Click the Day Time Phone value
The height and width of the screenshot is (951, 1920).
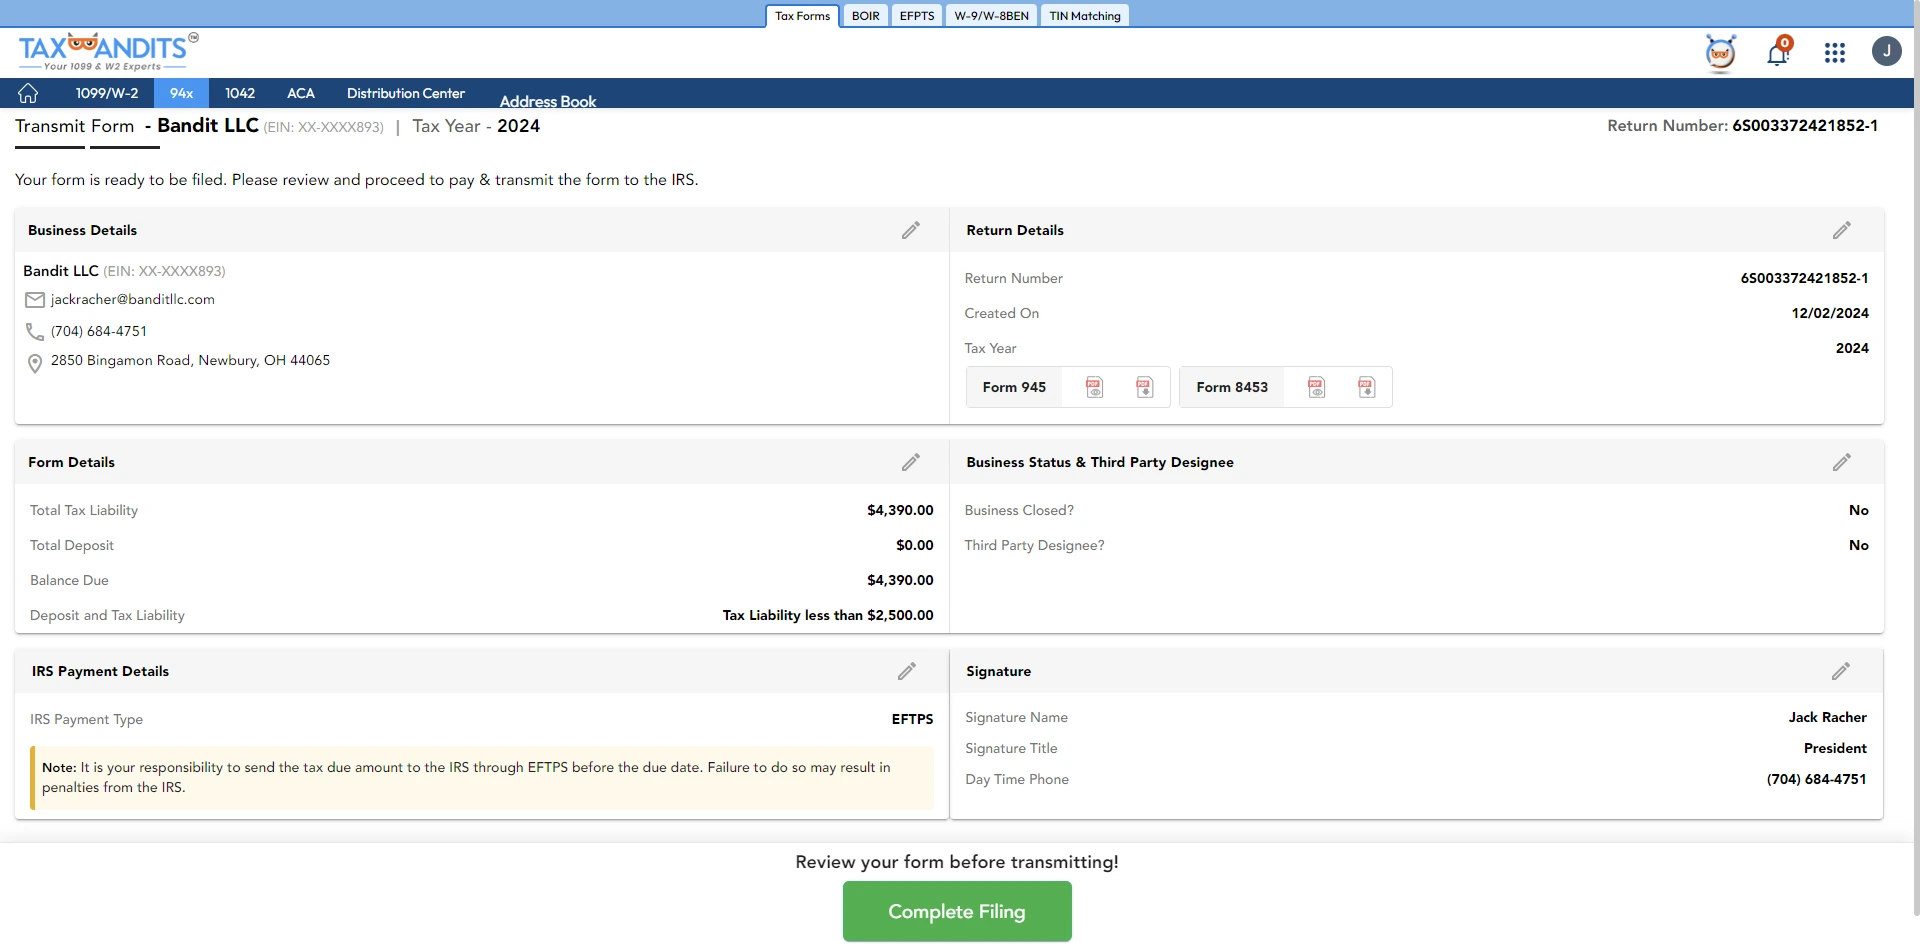coord(1816,779)
